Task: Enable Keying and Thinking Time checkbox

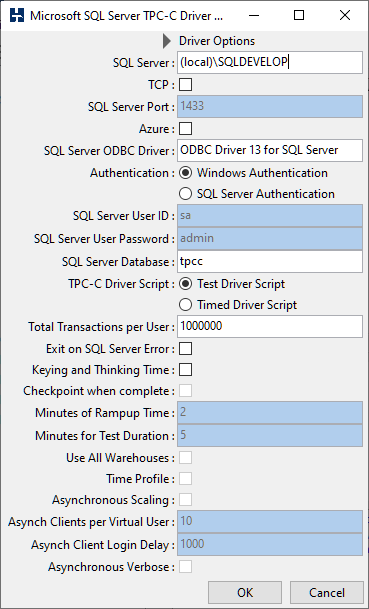Action: pos(185,370)
